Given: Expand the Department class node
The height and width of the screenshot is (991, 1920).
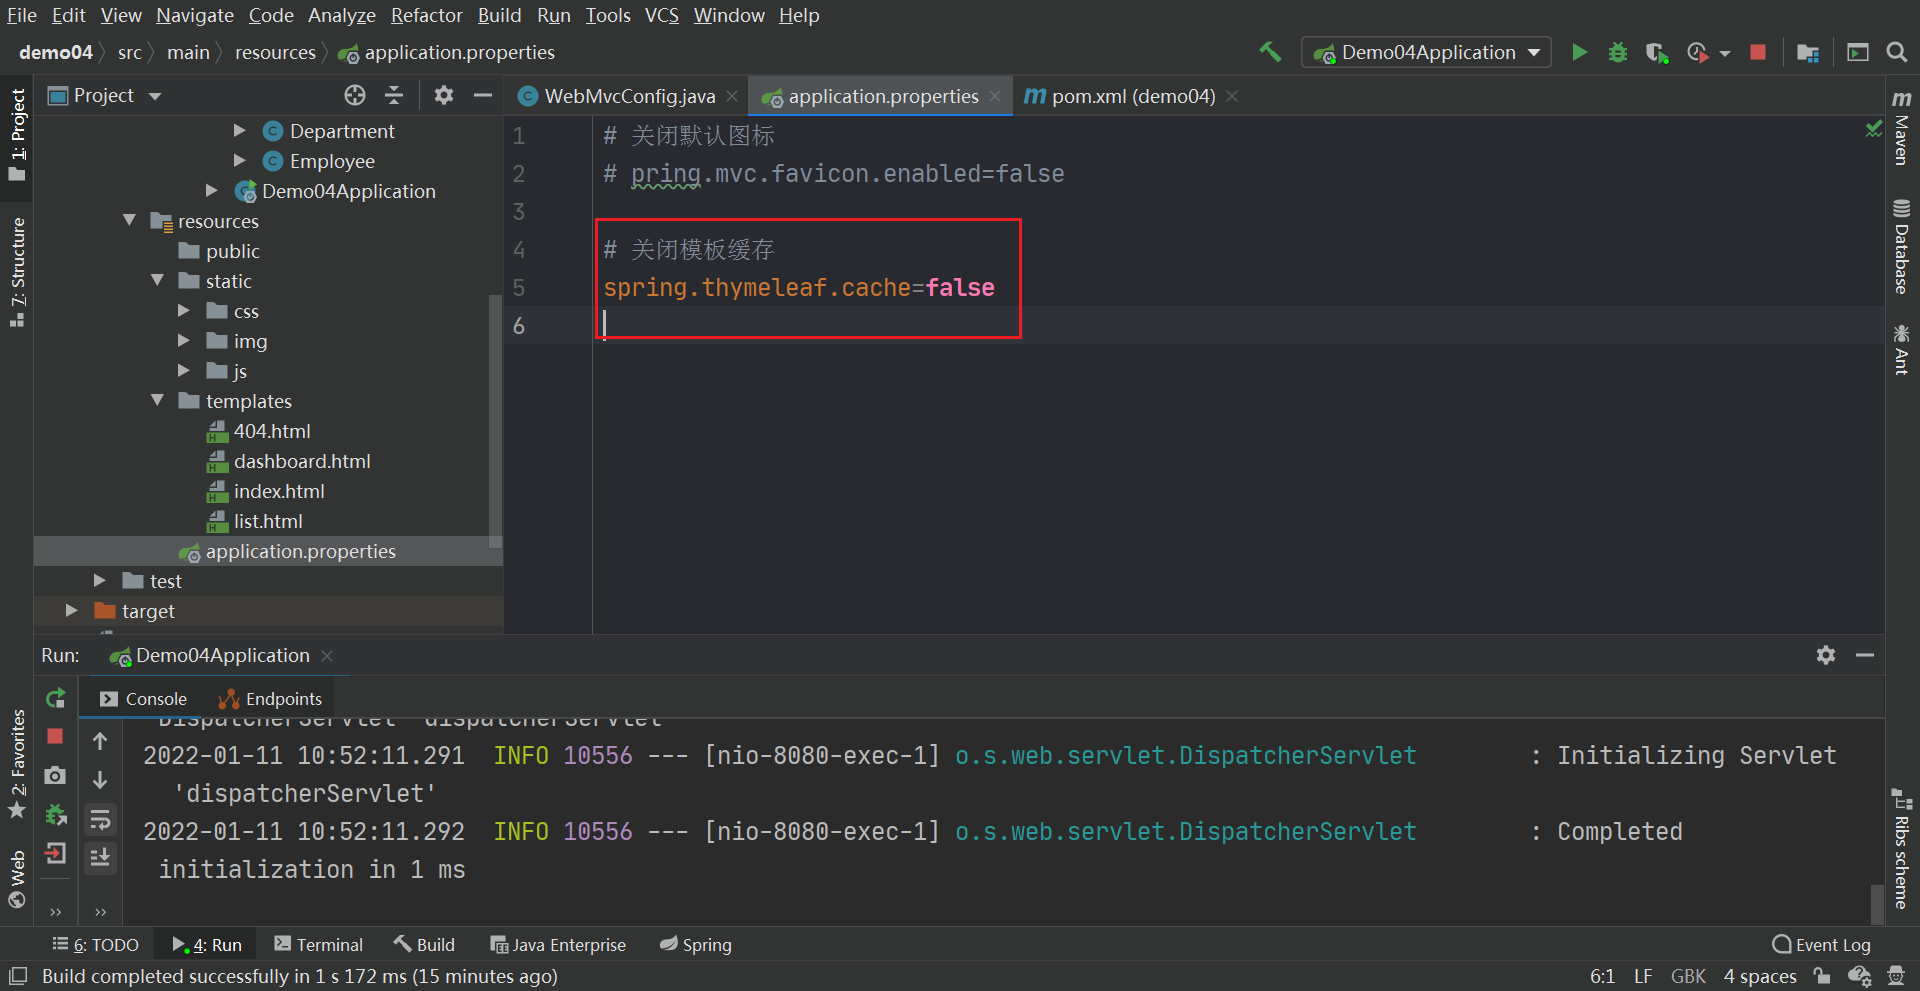Looking at the screenshot, I should click(240, 130).
